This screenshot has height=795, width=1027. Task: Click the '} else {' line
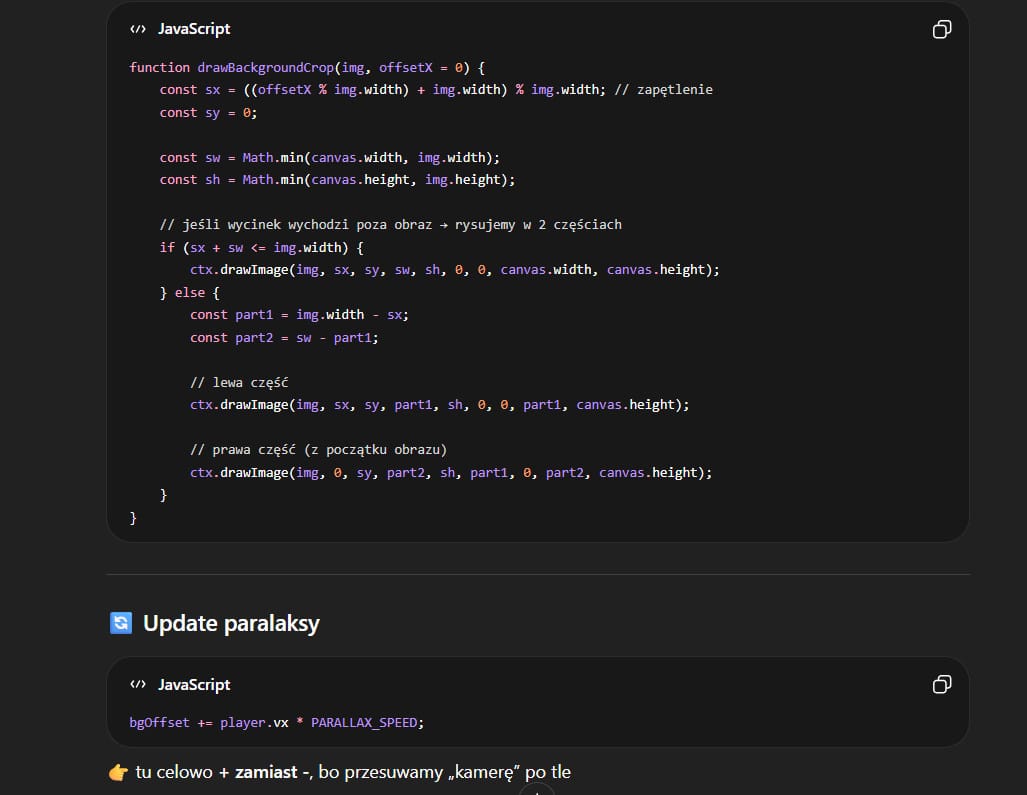190,293
